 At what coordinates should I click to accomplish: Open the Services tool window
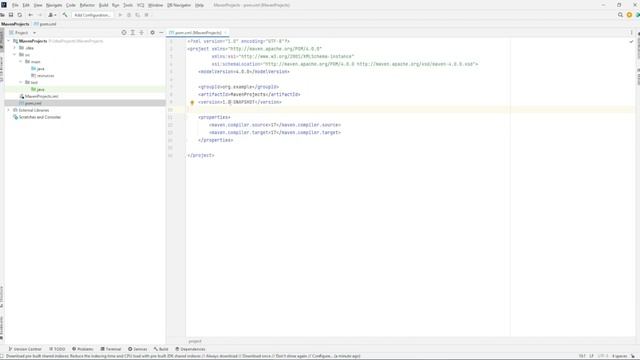point(138,349)
